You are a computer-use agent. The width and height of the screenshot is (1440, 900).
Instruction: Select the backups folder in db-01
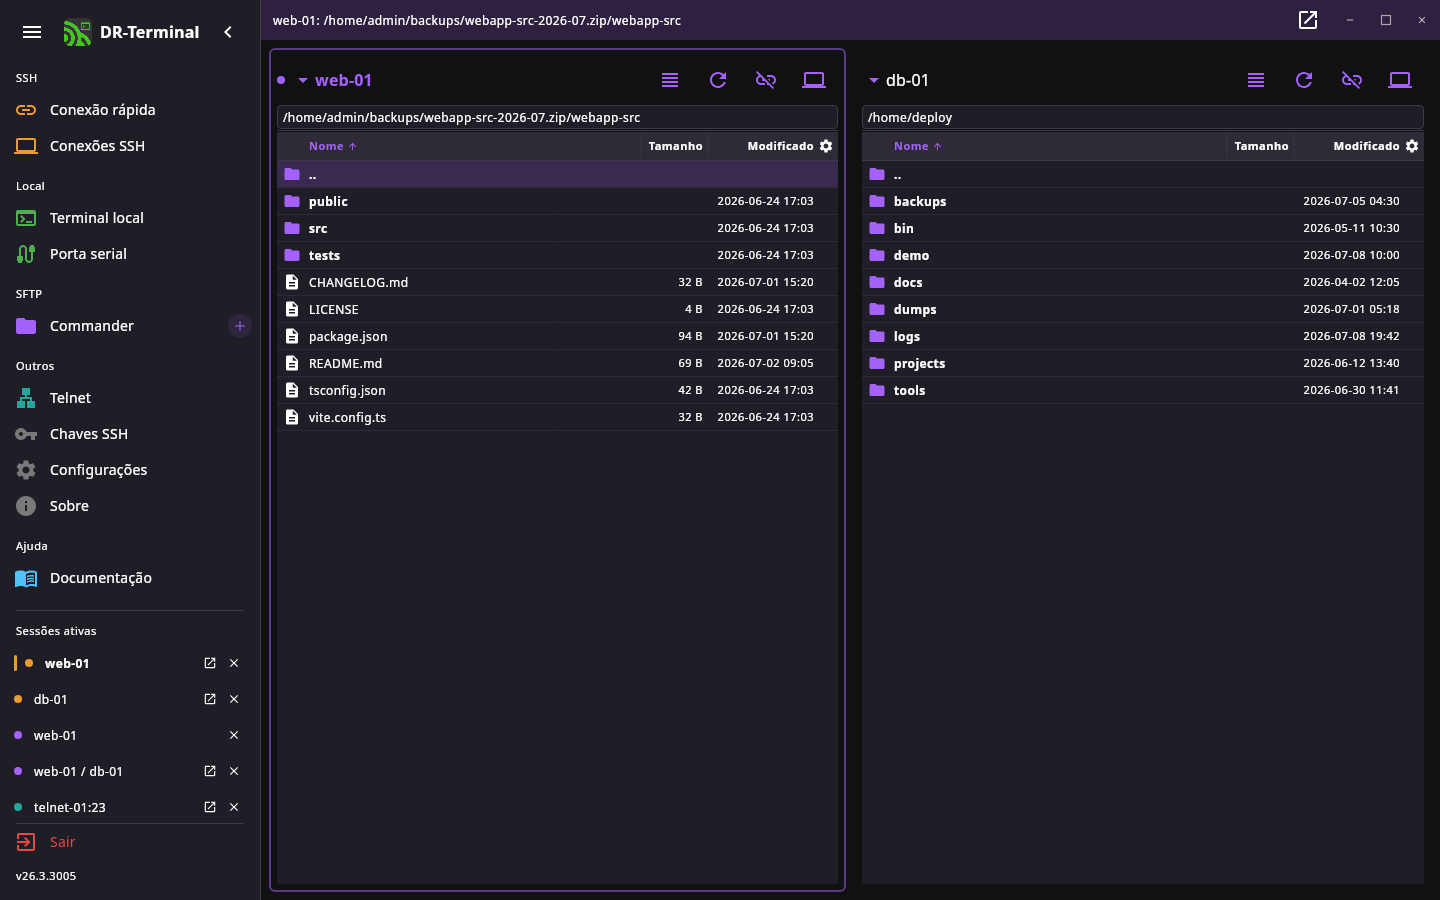[x=1143, y=201]
